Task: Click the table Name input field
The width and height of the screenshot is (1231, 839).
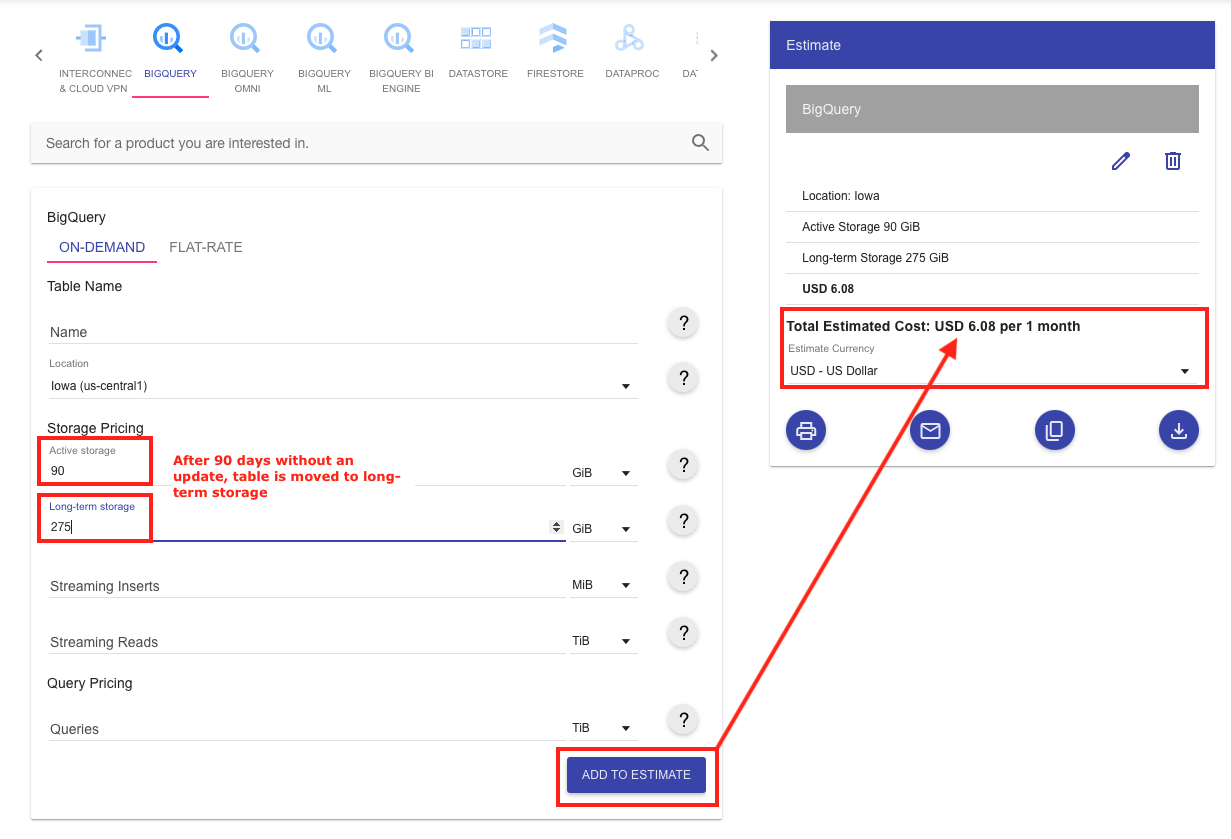Action: coord(342,332)
